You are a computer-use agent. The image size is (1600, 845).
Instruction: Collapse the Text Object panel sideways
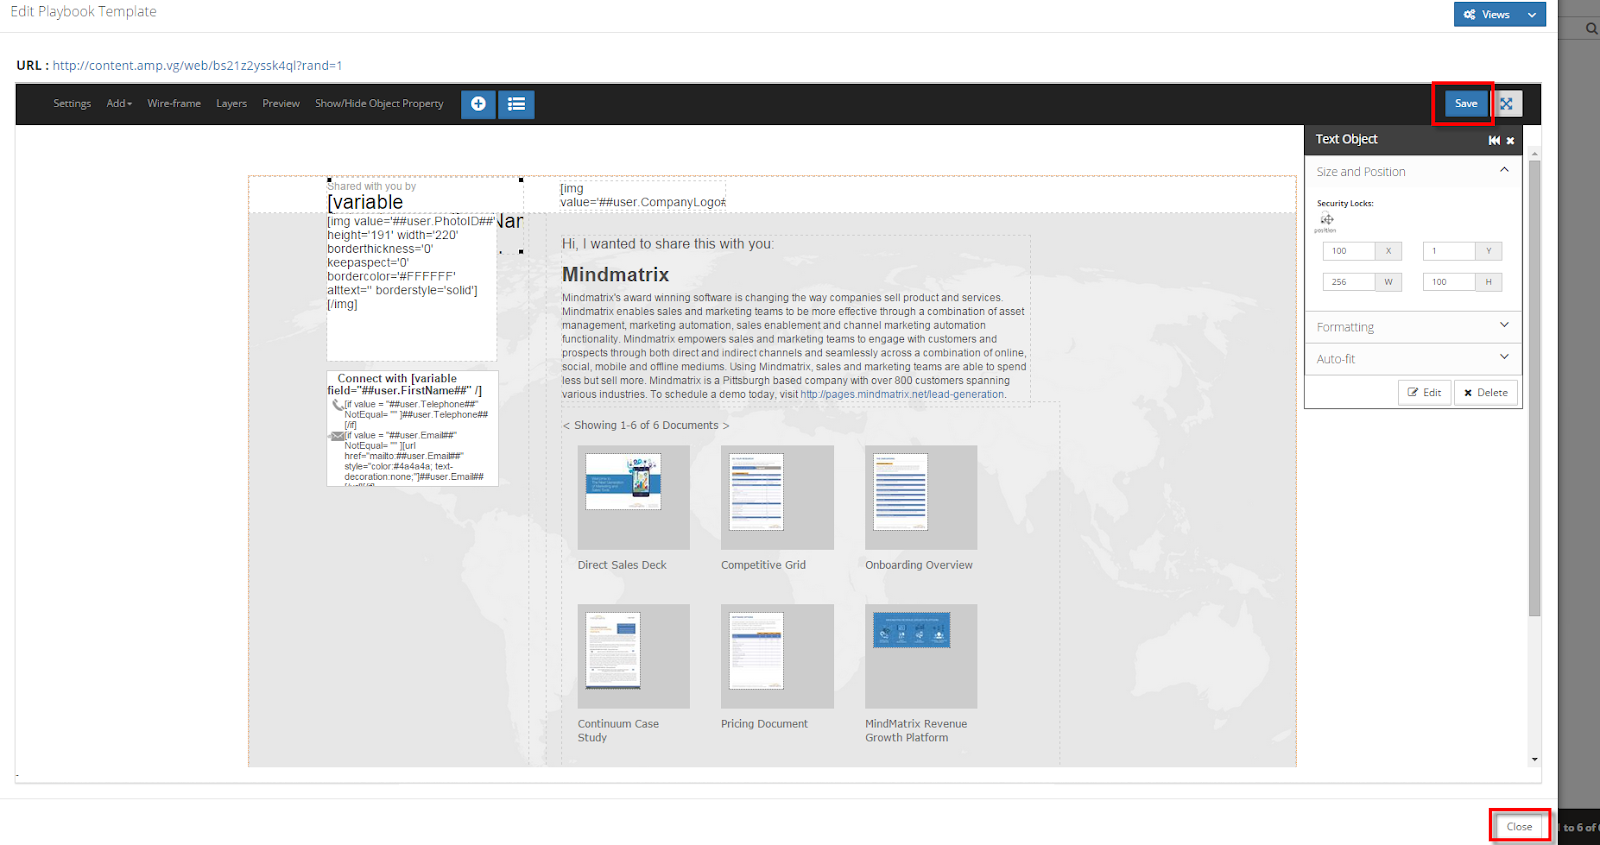pos(1494,141)
